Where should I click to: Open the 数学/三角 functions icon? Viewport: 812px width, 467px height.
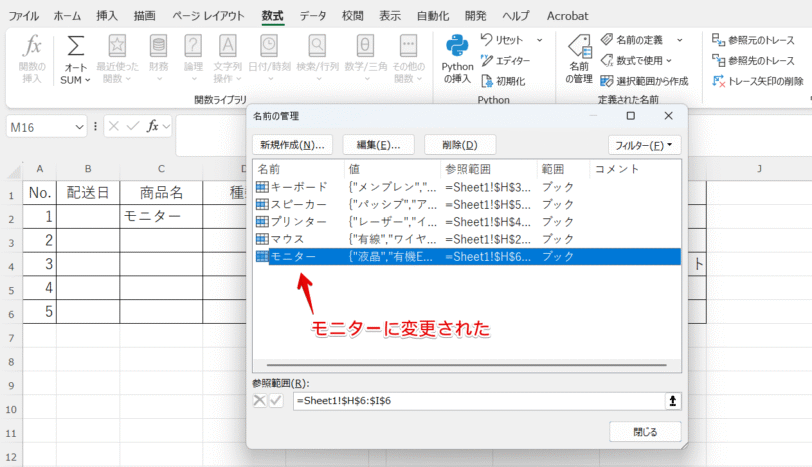(365, 46)
